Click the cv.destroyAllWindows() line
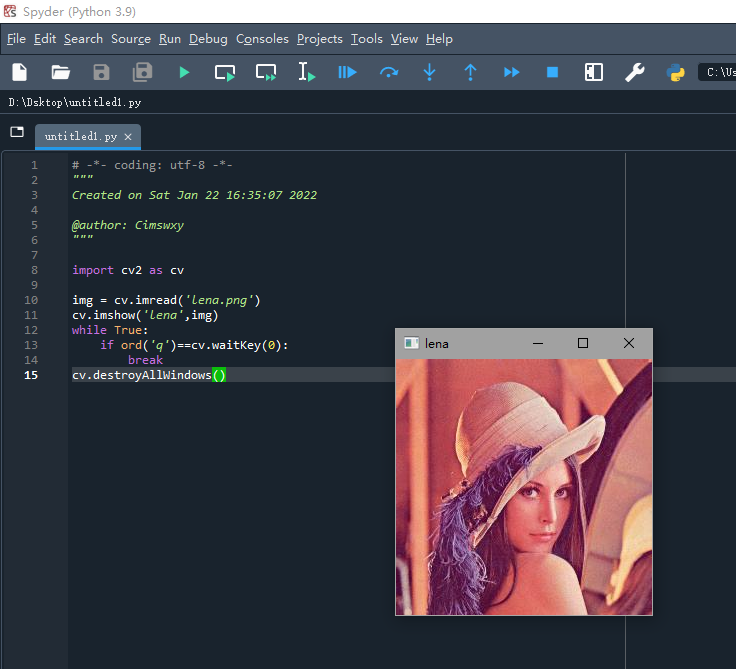This screenshot has height=669, width=736. 149,375
